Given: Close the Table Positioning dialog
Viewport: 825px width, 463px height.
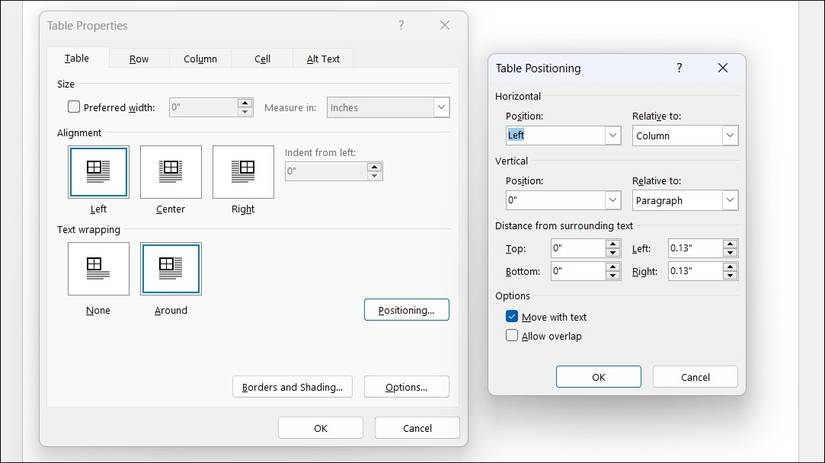Looking at the screenshot, I should coord(722,68).
